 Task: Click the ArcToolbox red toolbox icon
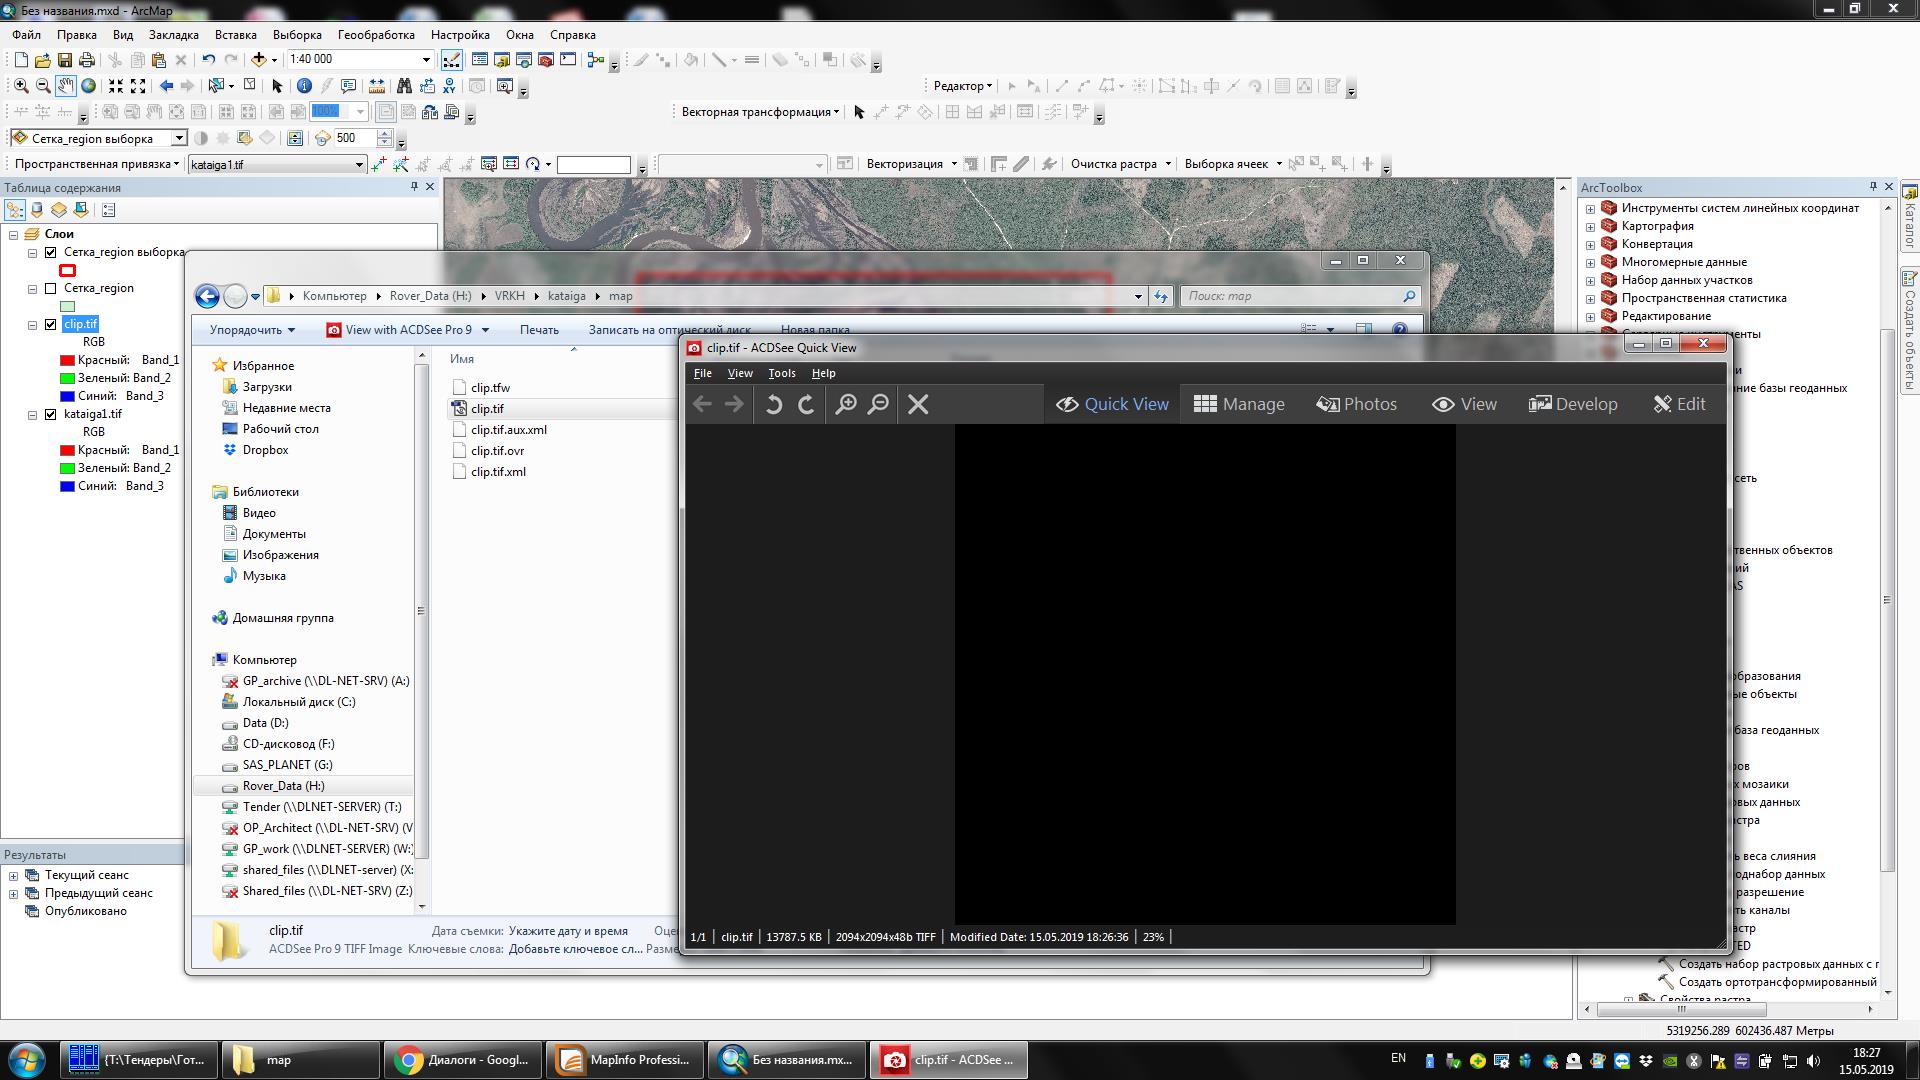[x=546, y=60]
